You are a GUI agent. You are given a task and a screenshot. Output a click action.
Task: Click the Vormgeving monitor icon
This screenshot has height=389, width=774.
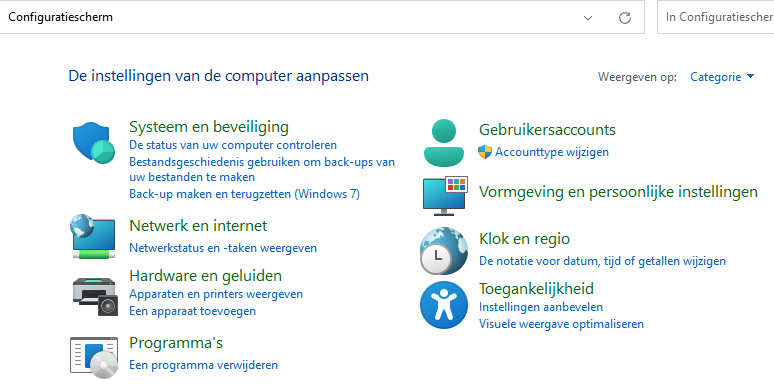pos(445,195)
